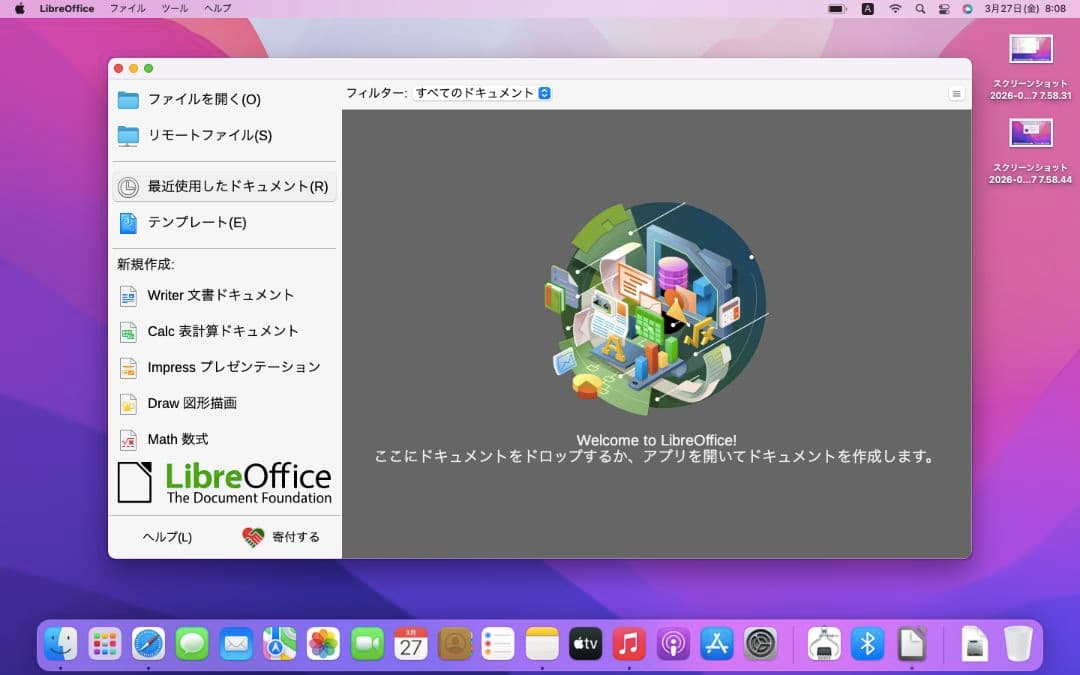This screenshot has height=675, width=1080.
Task: Click the date and time 3月27日(金) 8:08
Action: tap(1025, 8)
